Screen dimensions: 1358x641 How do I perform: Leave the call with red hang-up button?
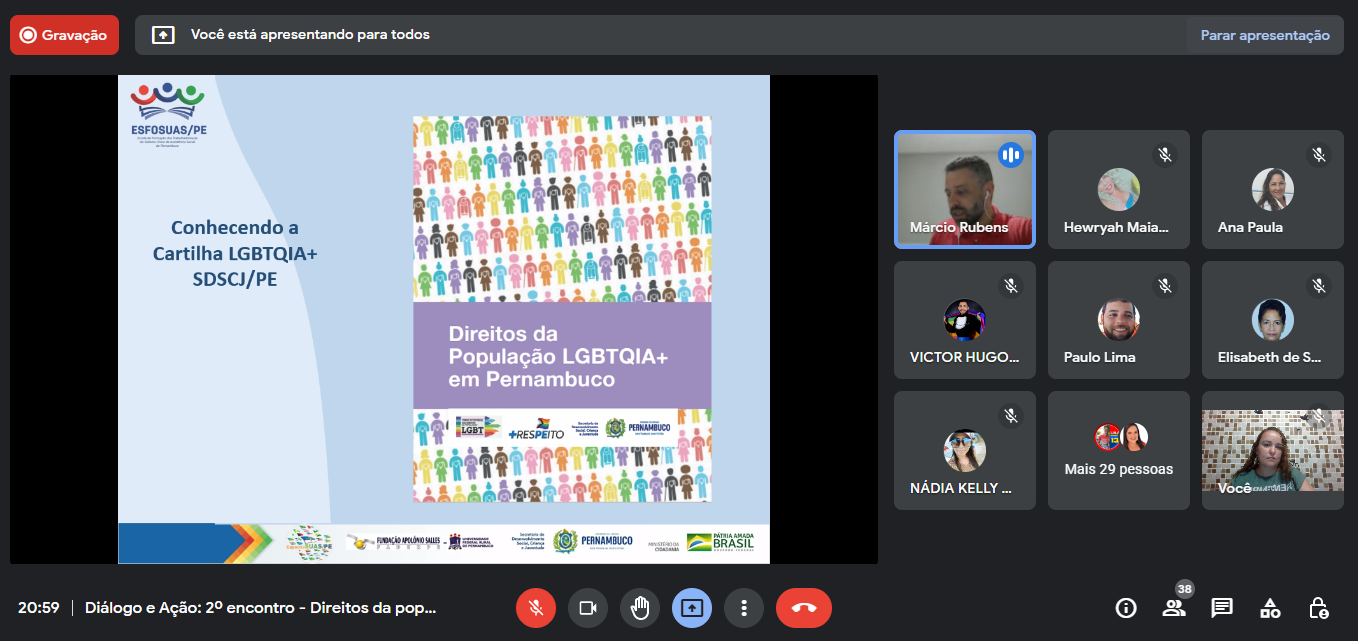(x=803, y=608)
